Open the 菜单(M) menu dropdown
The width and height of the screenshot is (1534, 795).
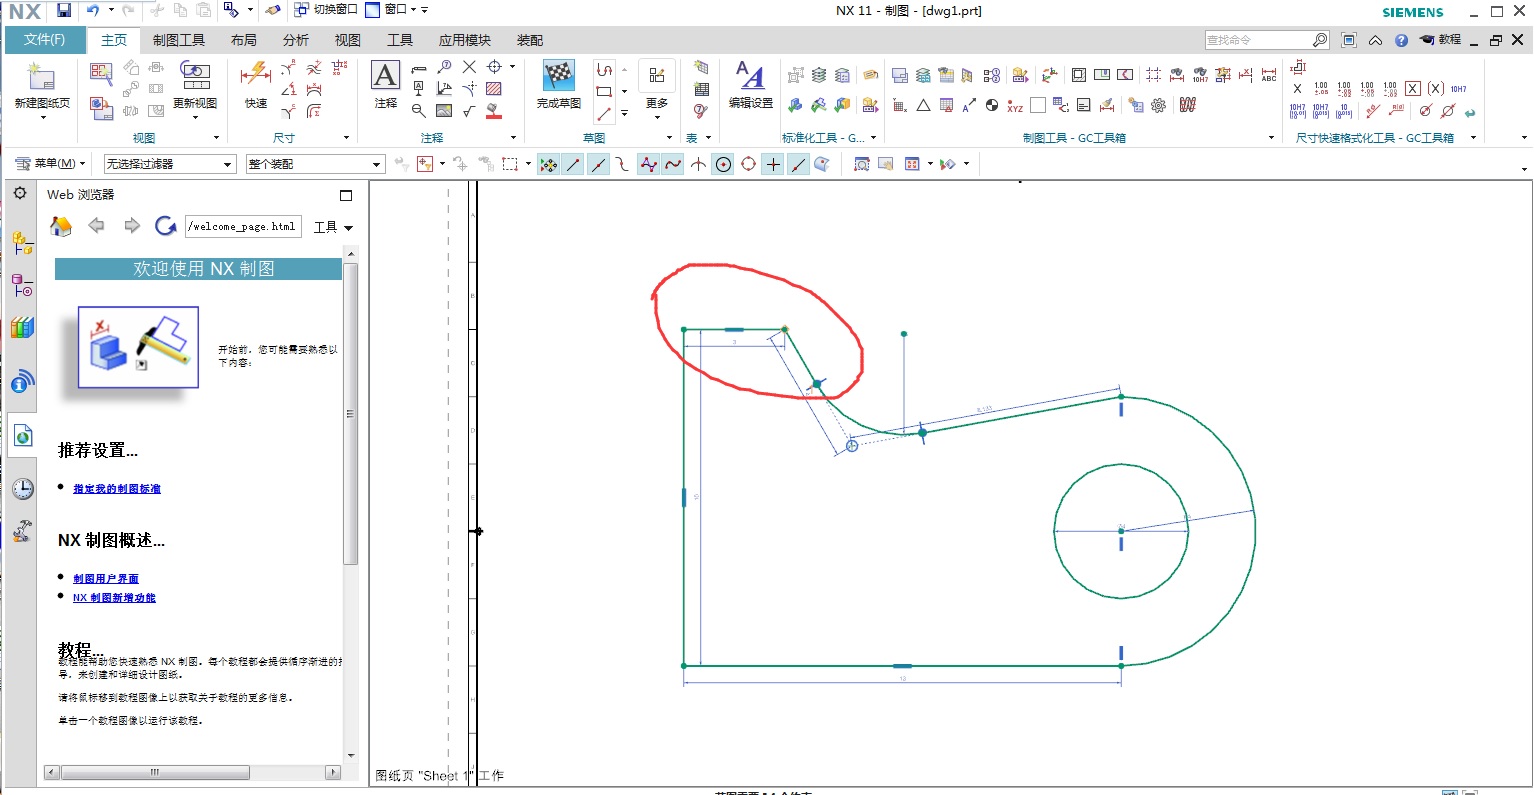click(x=51, y=163)
